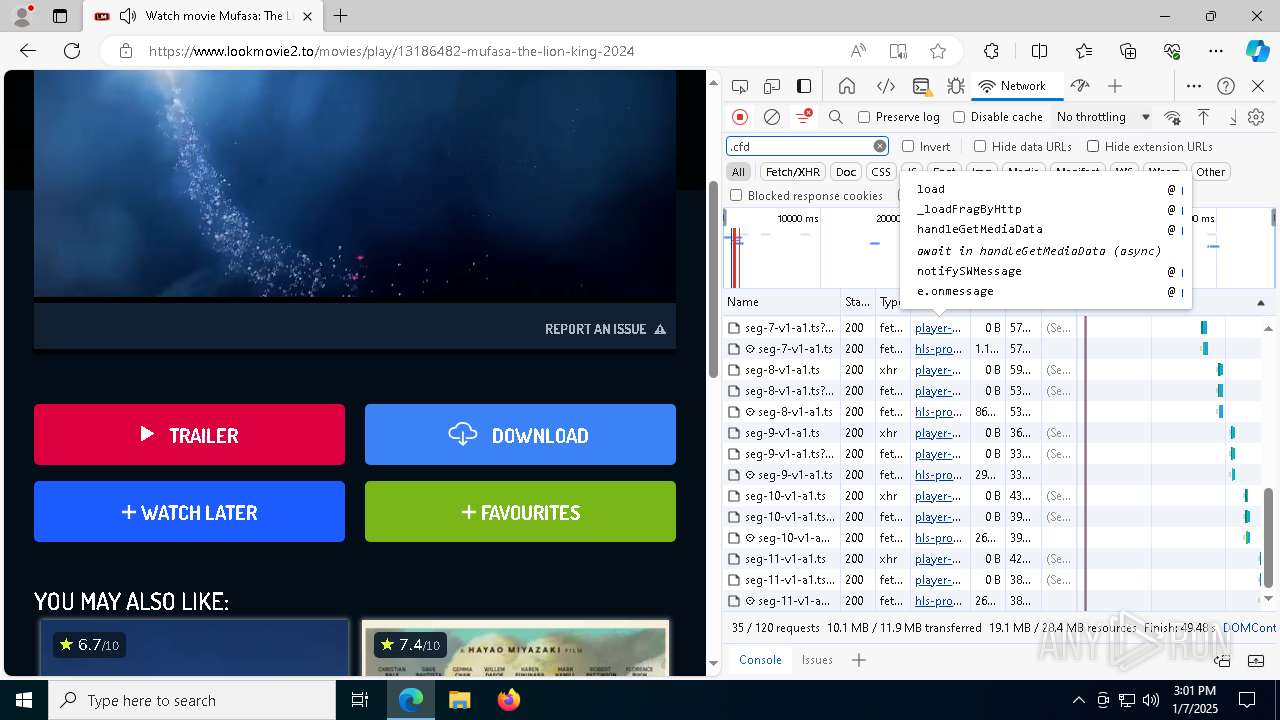Switch to the Issues drawer tab
Image resolution: width=1280 pixels, height=720 pixels.
click(817, 660)
